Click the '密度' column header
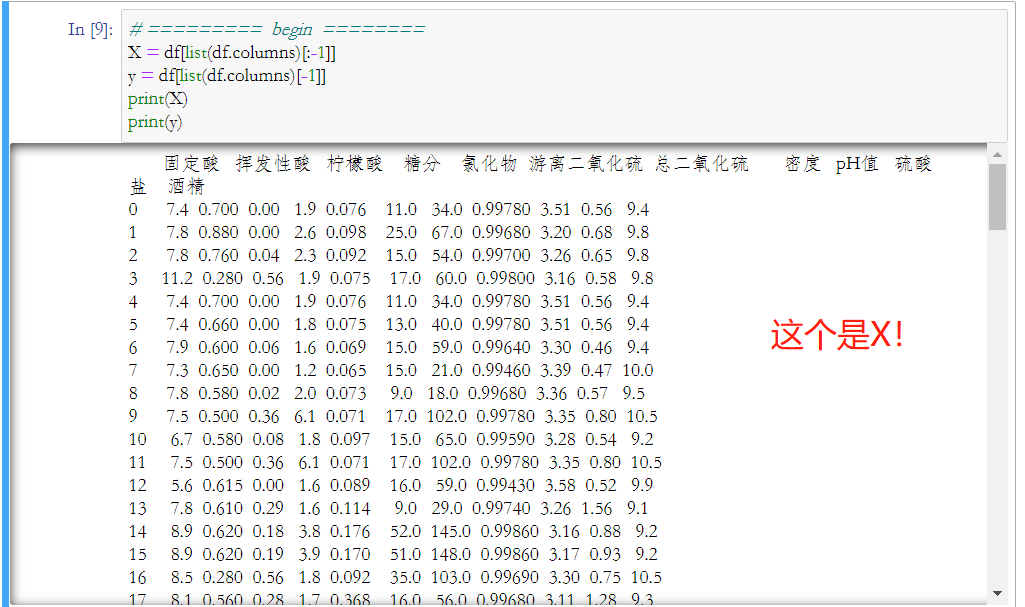The image size is (1025, 607). coord(803,163)
